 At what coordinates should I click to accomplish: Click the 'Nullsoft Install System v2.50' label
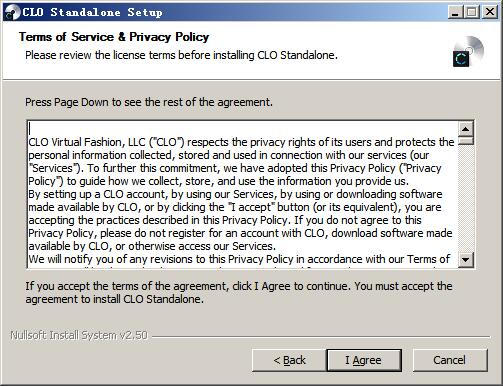(79, 335)
